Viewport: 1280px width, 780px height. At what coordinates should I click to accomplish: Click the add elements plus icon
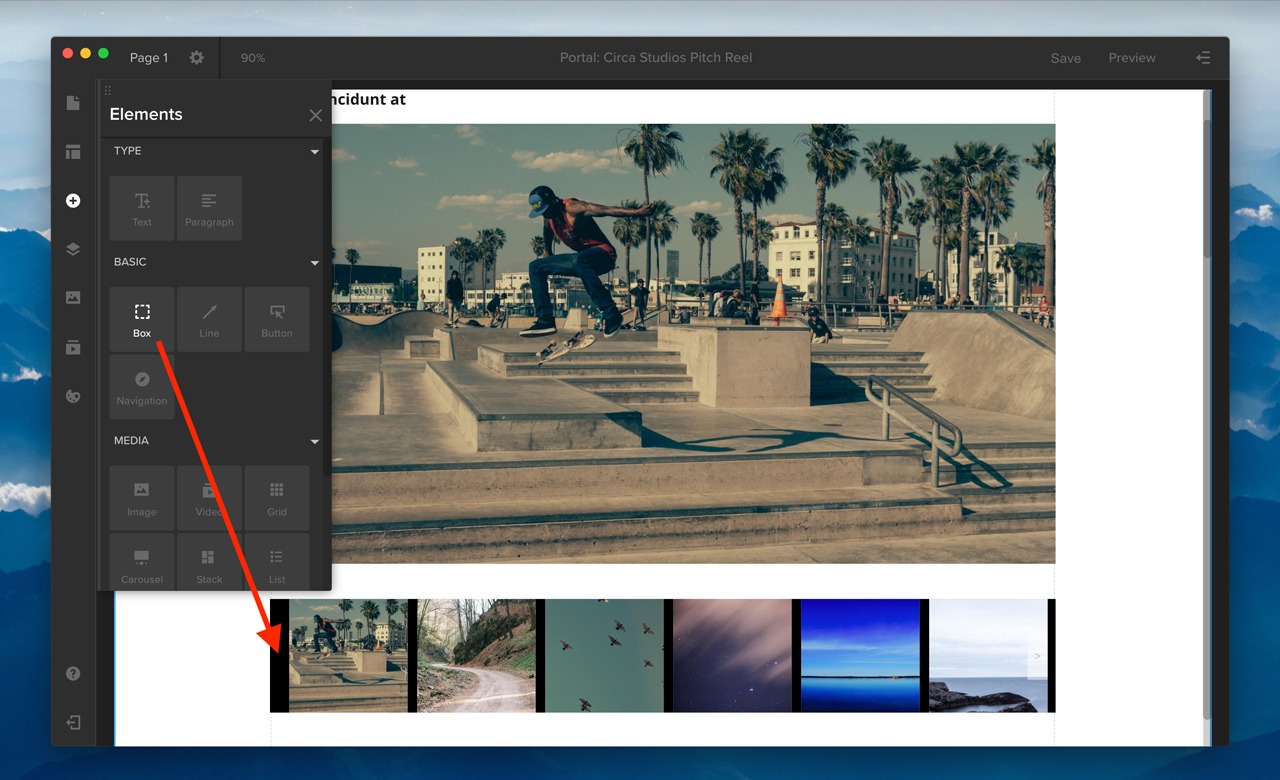coord(73,201)
